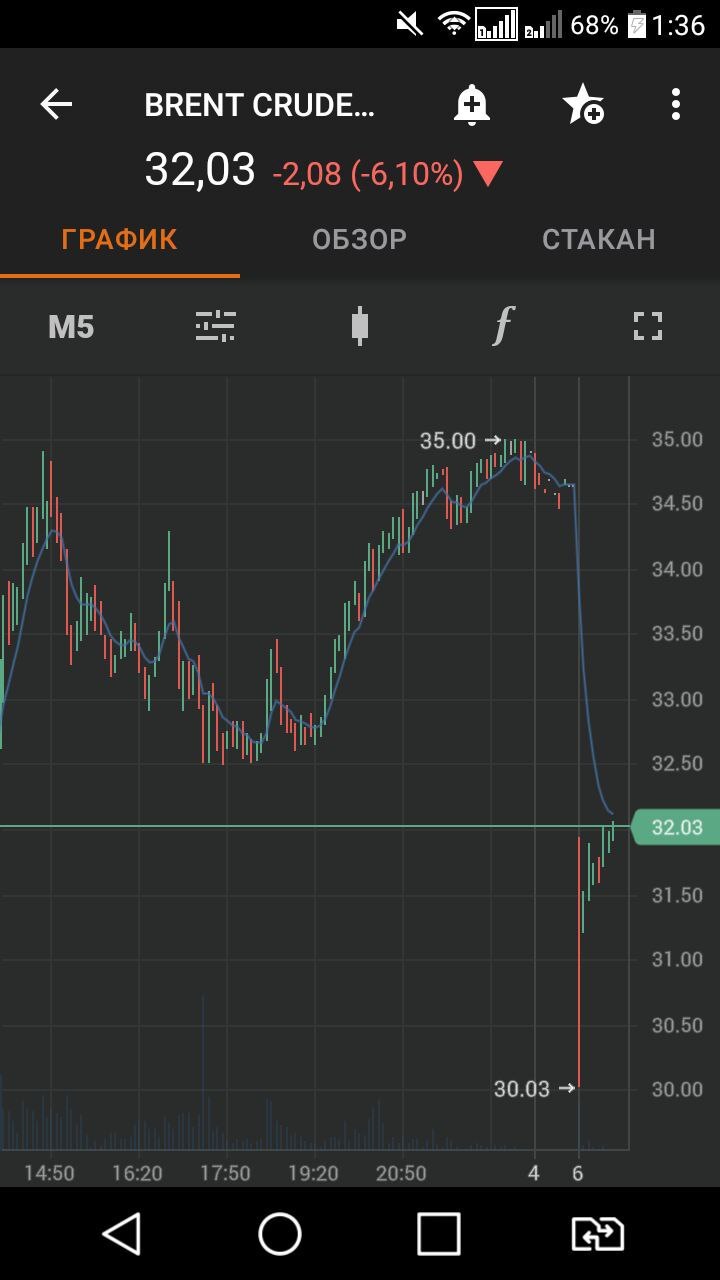Tap the green 32.03 price tag

(676, 828)
